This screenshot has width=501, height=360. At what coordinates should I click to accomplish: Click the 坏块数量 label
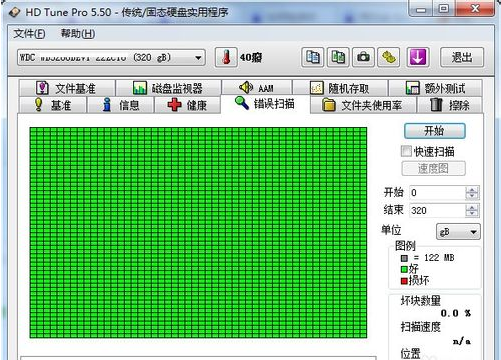[x=421, y=300]
